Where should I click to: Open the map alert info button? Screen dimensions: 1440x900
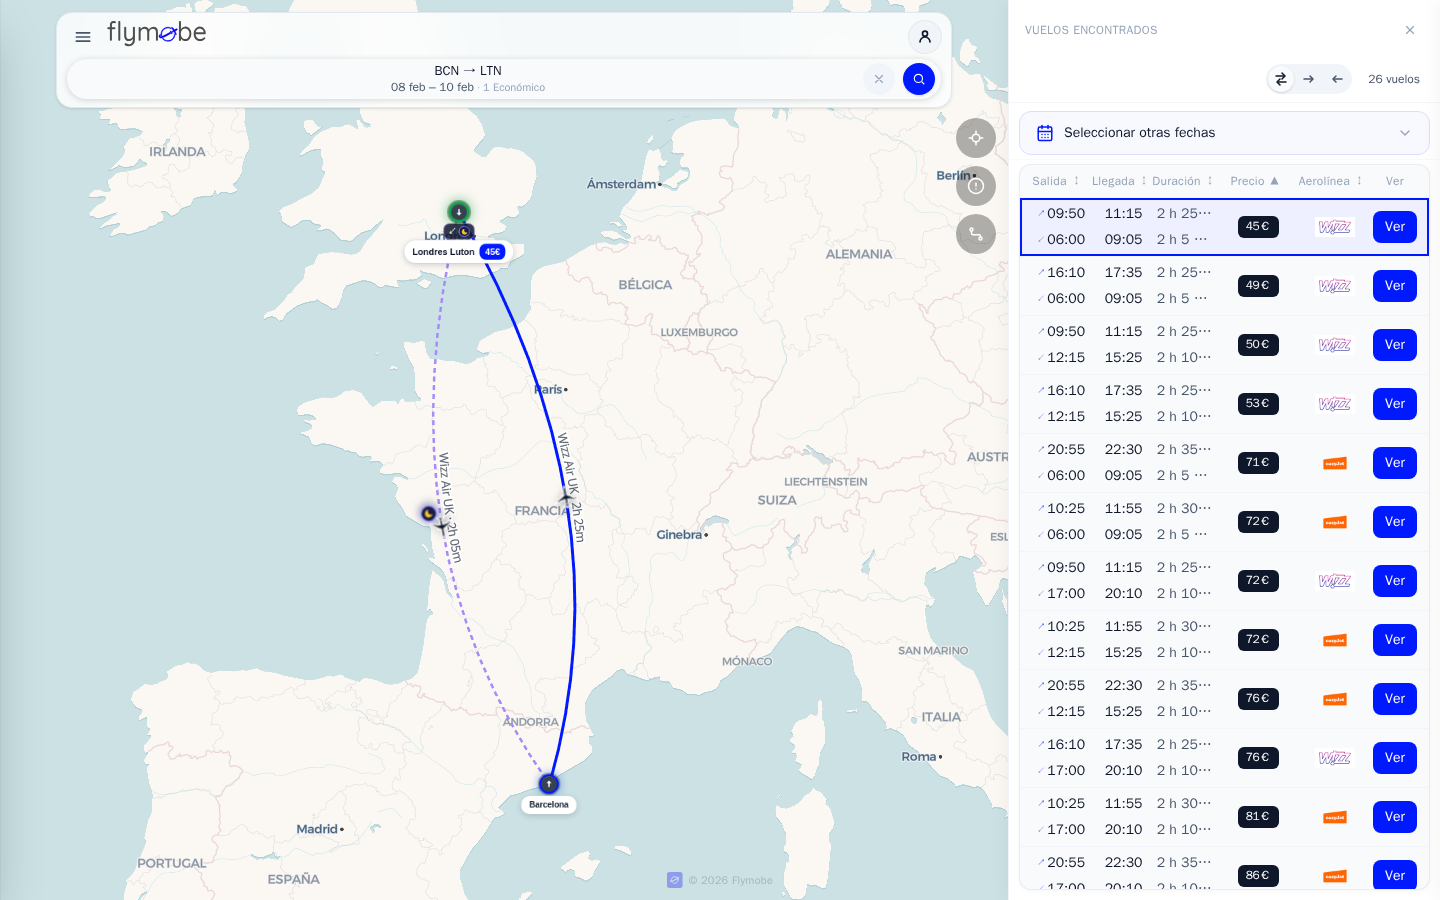pyautogui.click(x=976, y=186)
